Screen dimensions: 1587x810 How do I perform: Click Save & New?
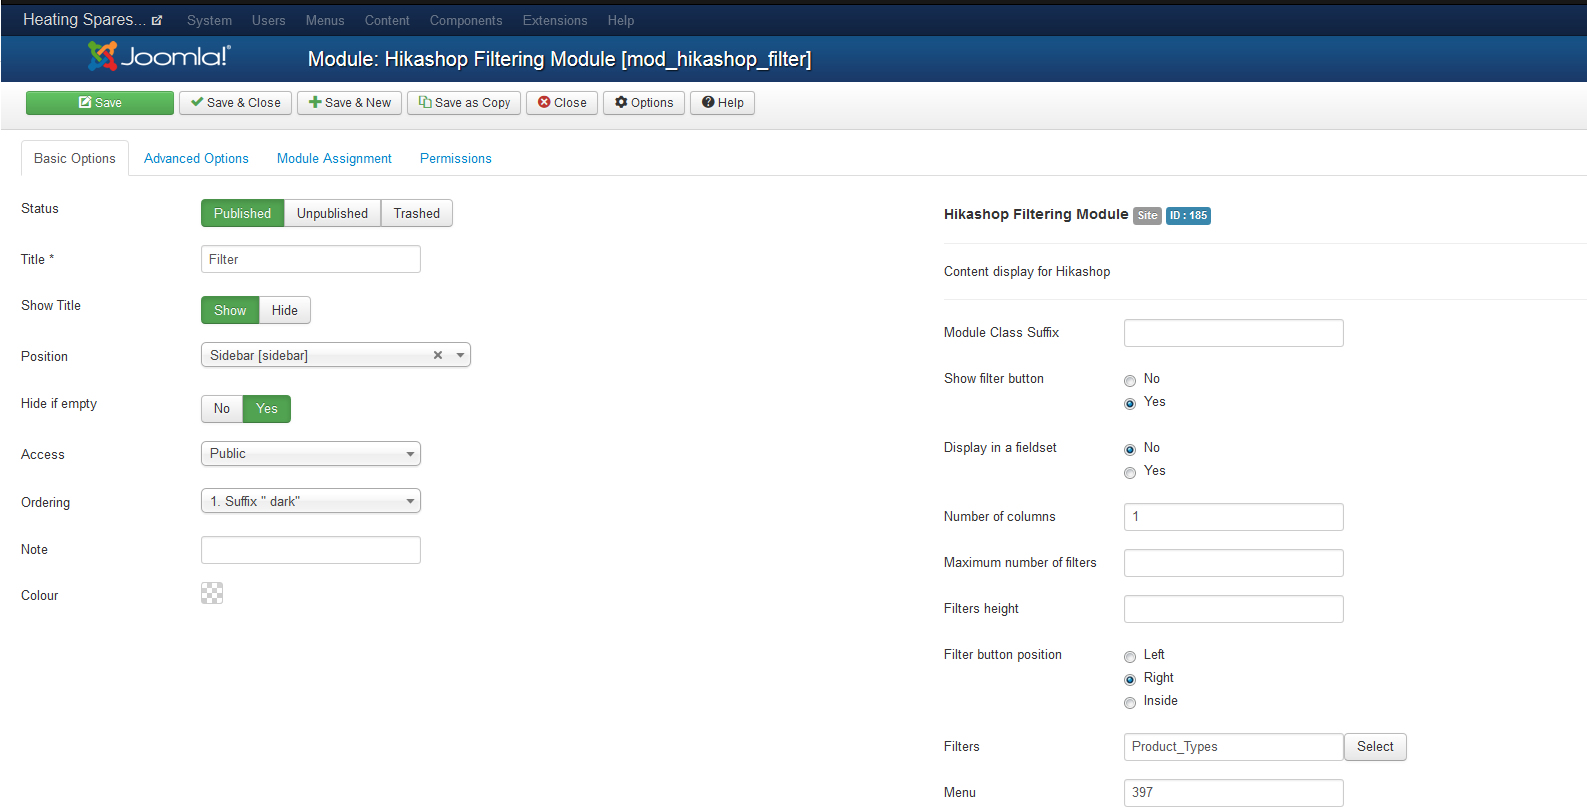tap(350, 103)
